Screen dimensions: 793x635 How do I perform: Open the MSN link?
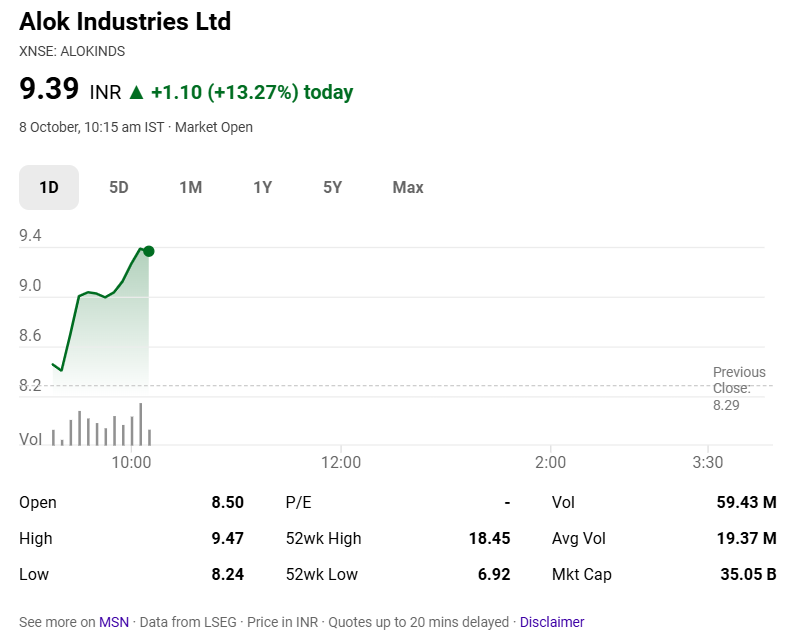(114, 622)
